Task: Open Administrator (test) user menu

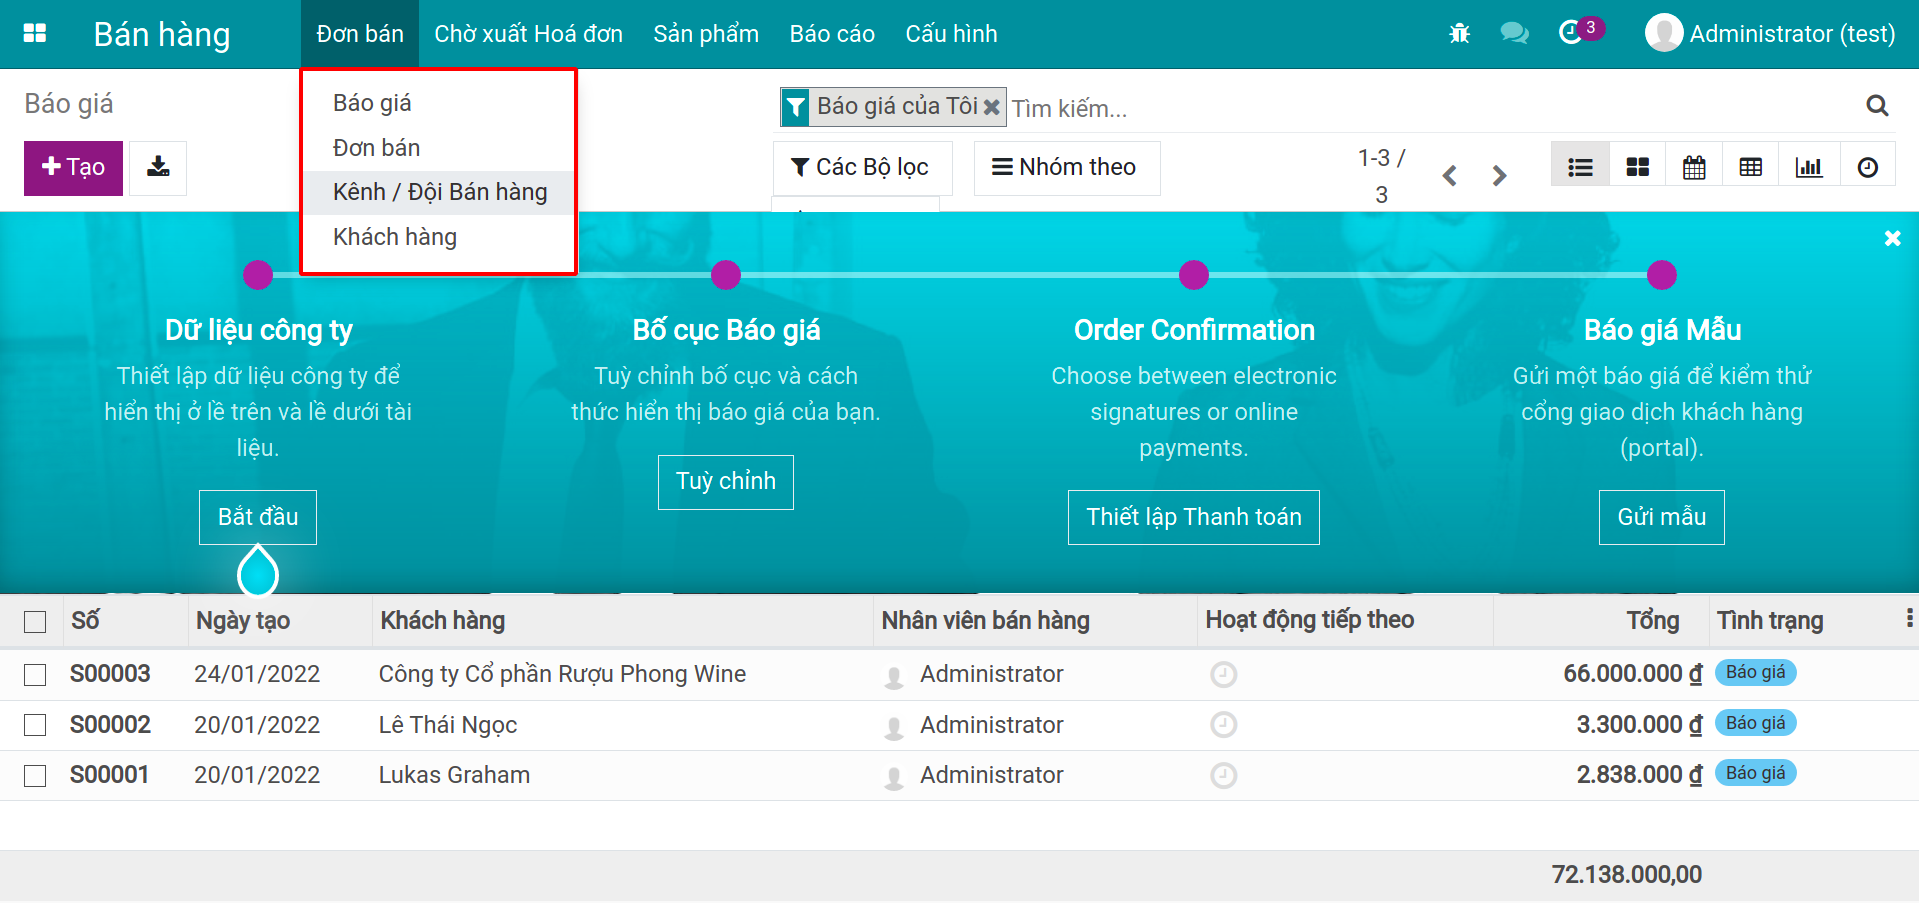Action: tap(1770, 34)
